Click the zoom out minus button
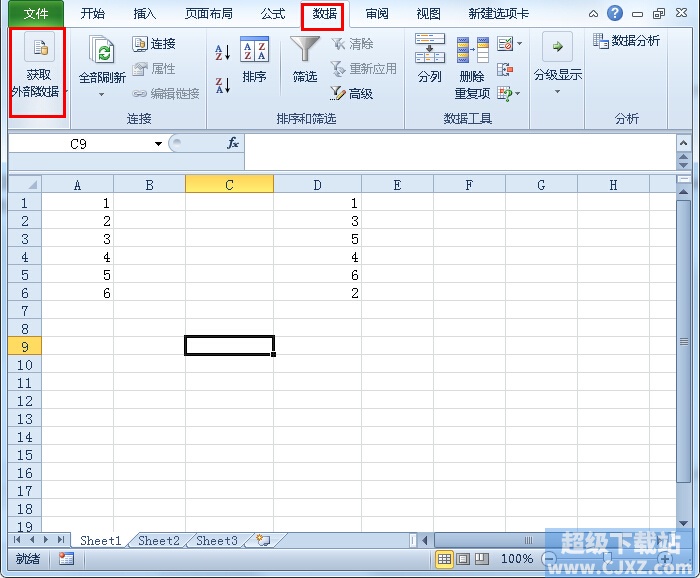700x578 pixels. coord(550,558)
